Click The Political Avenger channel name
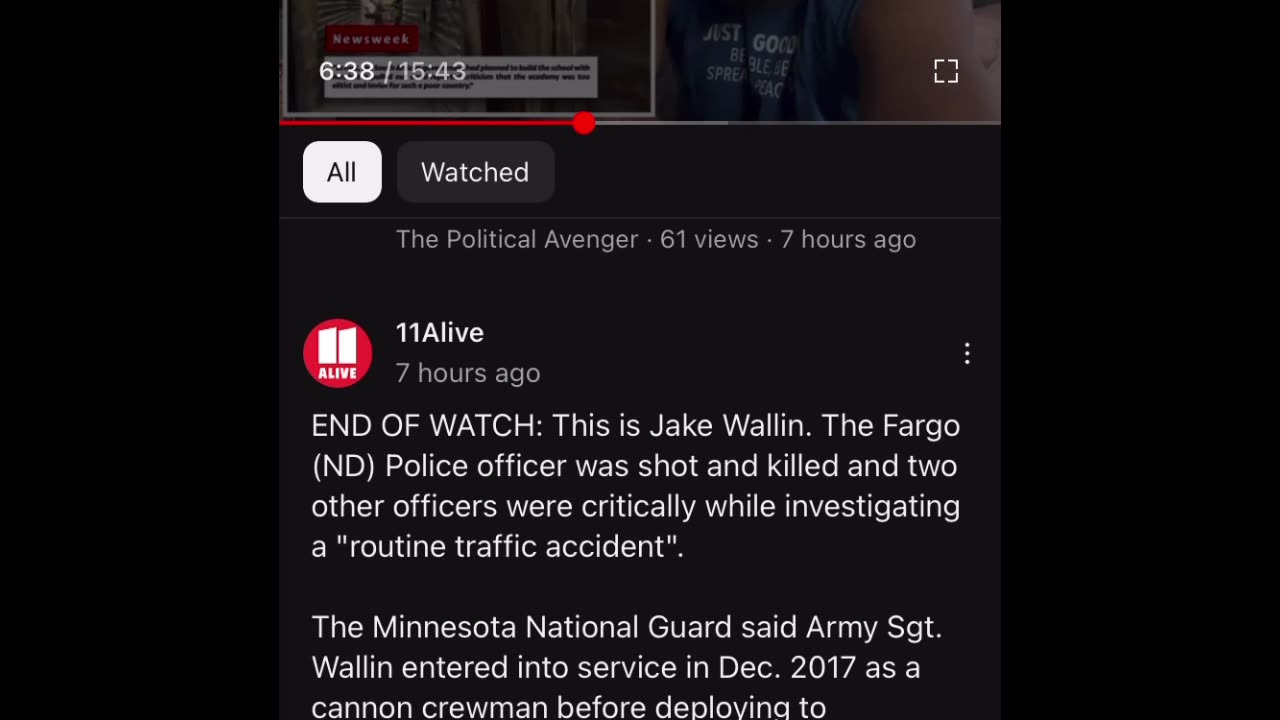The height and width of the screenshot is (720, 1280). (x=516, y=239)
